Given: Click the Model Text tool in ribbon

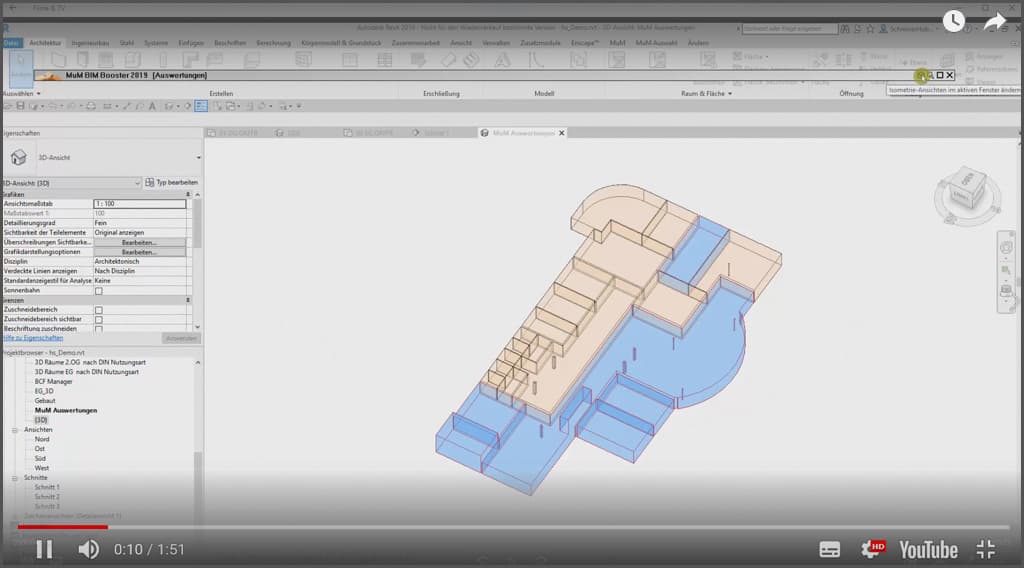Looking at the screenshot, I should click(502, 60).
